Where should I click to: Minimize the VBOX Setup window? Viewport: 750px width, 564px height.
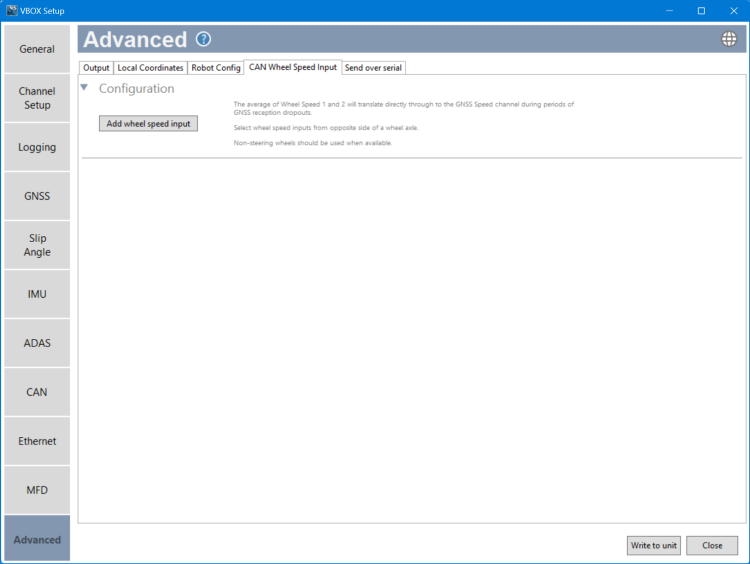click(669, 11)
